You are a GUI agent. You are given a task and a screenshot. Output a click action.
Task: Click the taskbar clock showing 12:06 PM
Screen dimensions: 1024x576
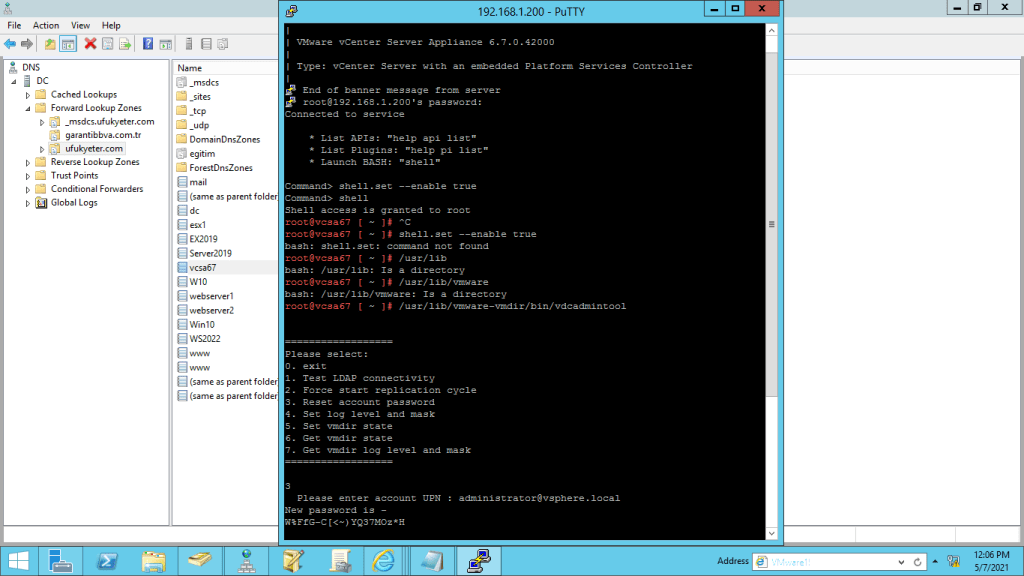991,562
